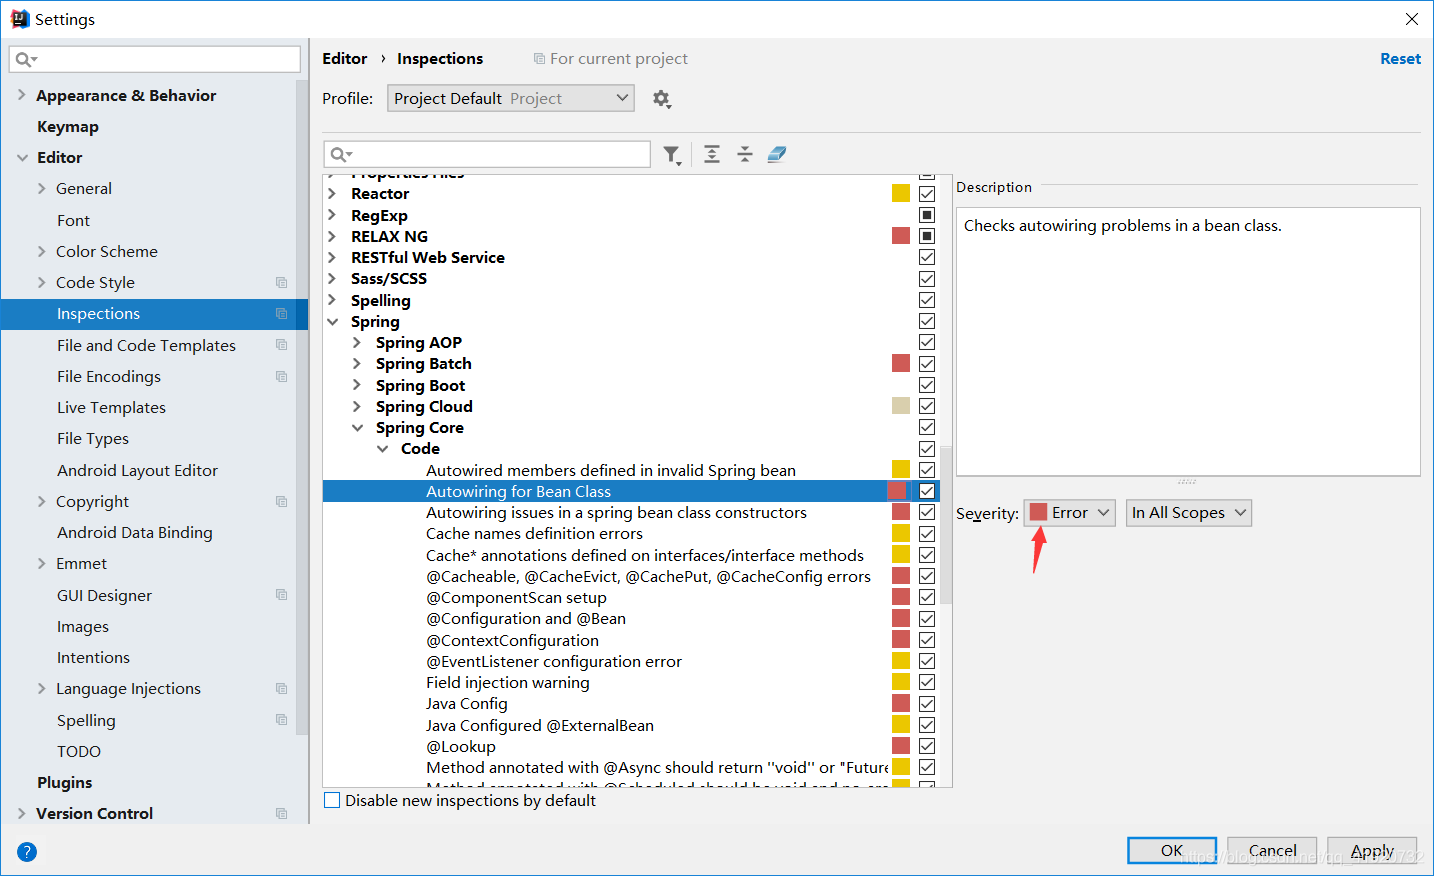Select Font under Editor

73,220
